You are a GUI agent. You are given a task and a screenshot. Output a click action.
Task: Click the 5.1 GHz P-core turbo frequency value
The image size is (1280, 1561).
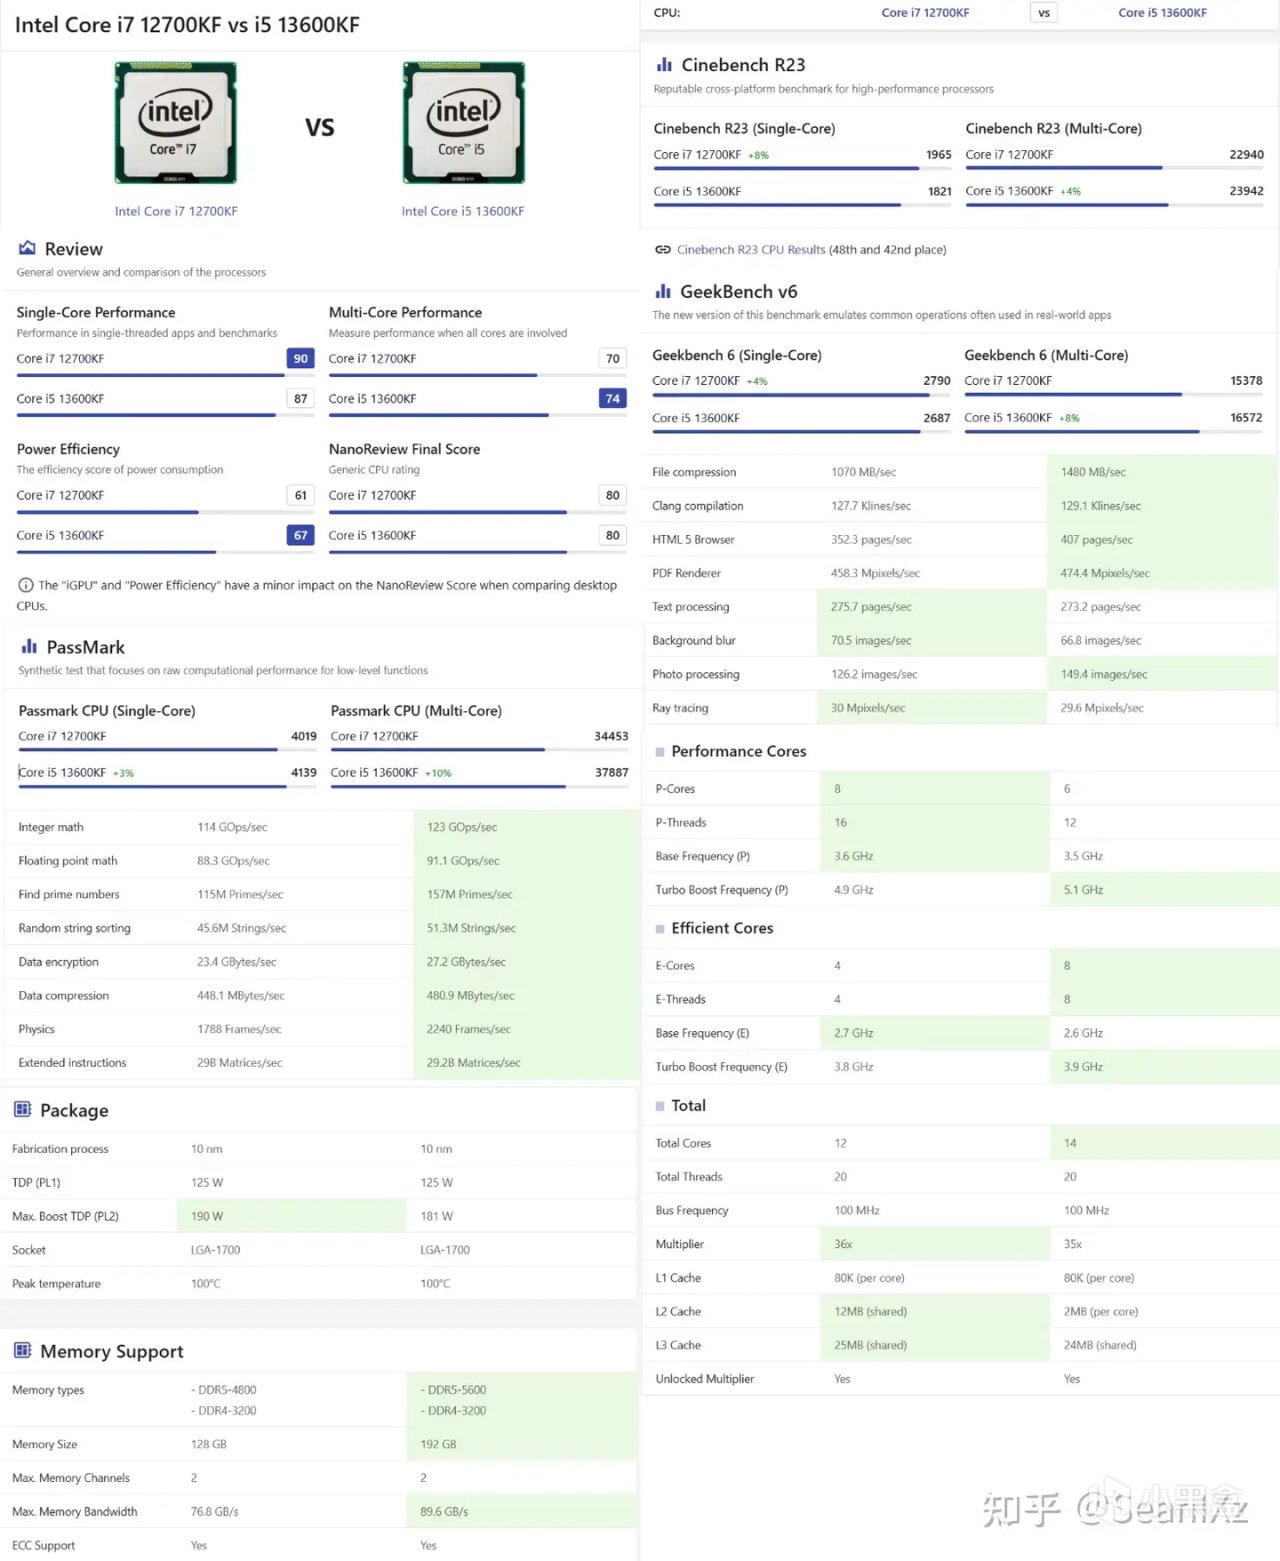click(x=1084, y=890)
